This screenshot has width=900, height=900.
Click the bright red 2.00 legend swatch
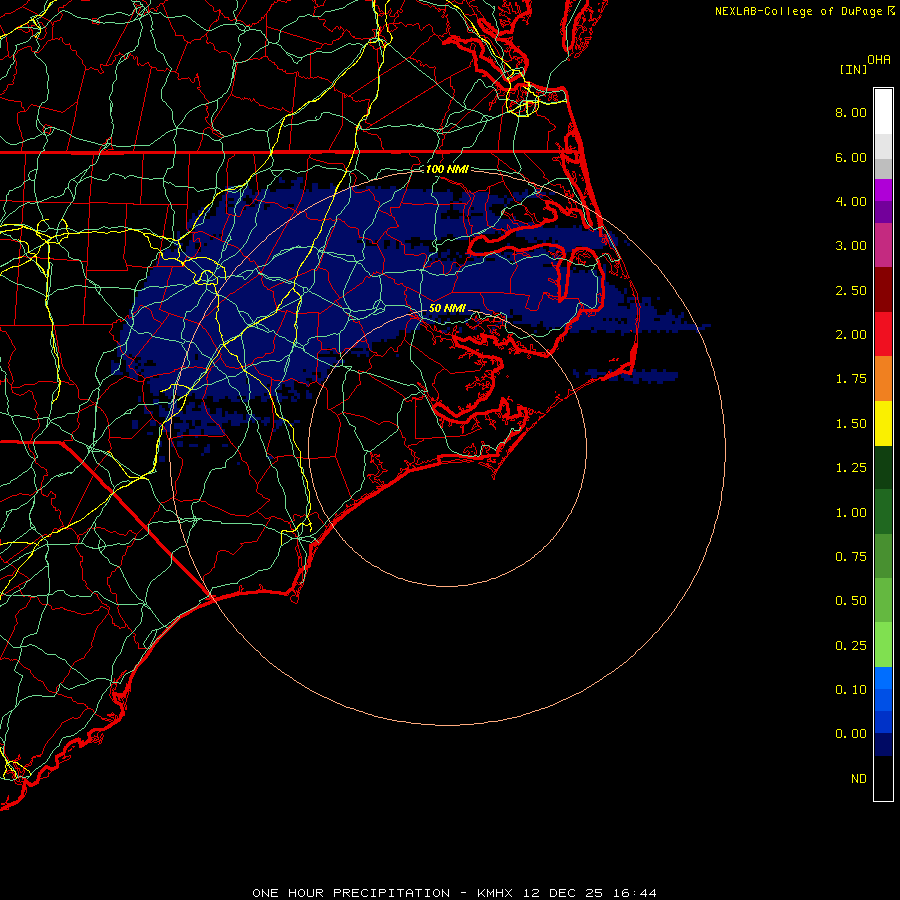883,334
